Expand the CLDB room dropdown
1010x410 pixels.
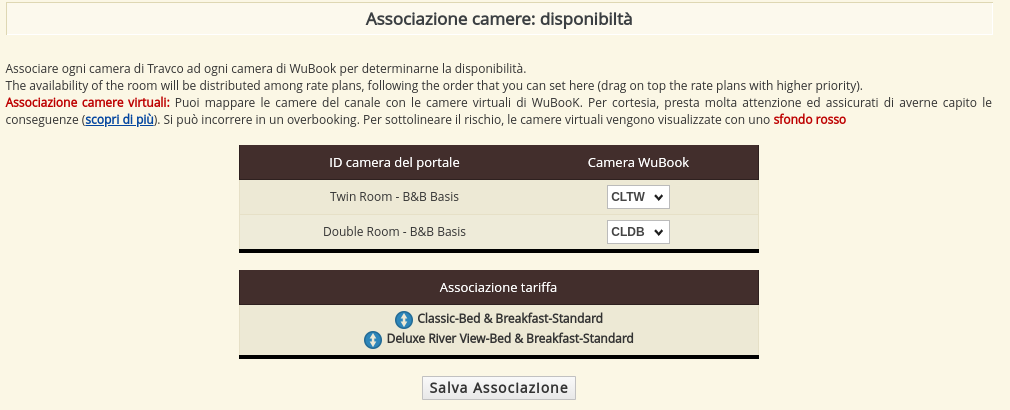coord(638,232)
